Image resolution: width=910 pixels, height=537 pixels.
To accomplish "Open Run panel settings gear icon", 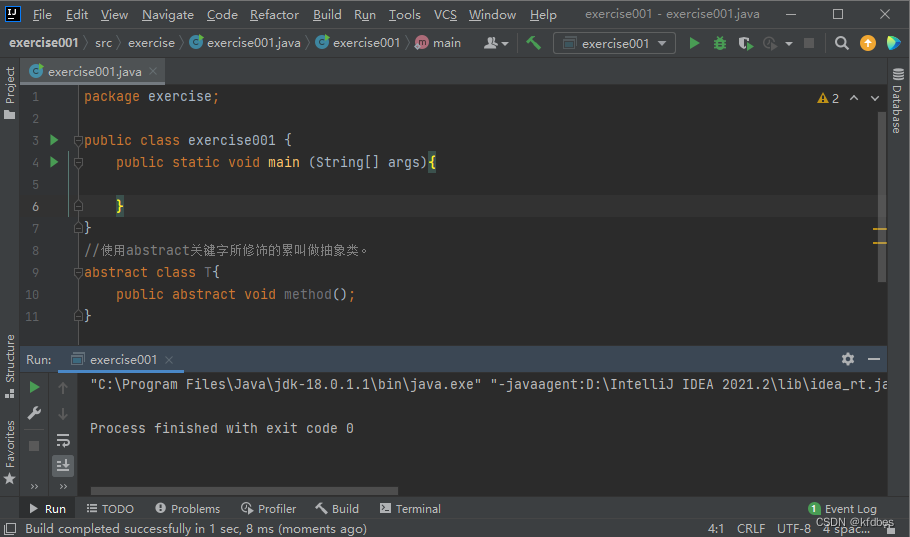I will [848, 359].
